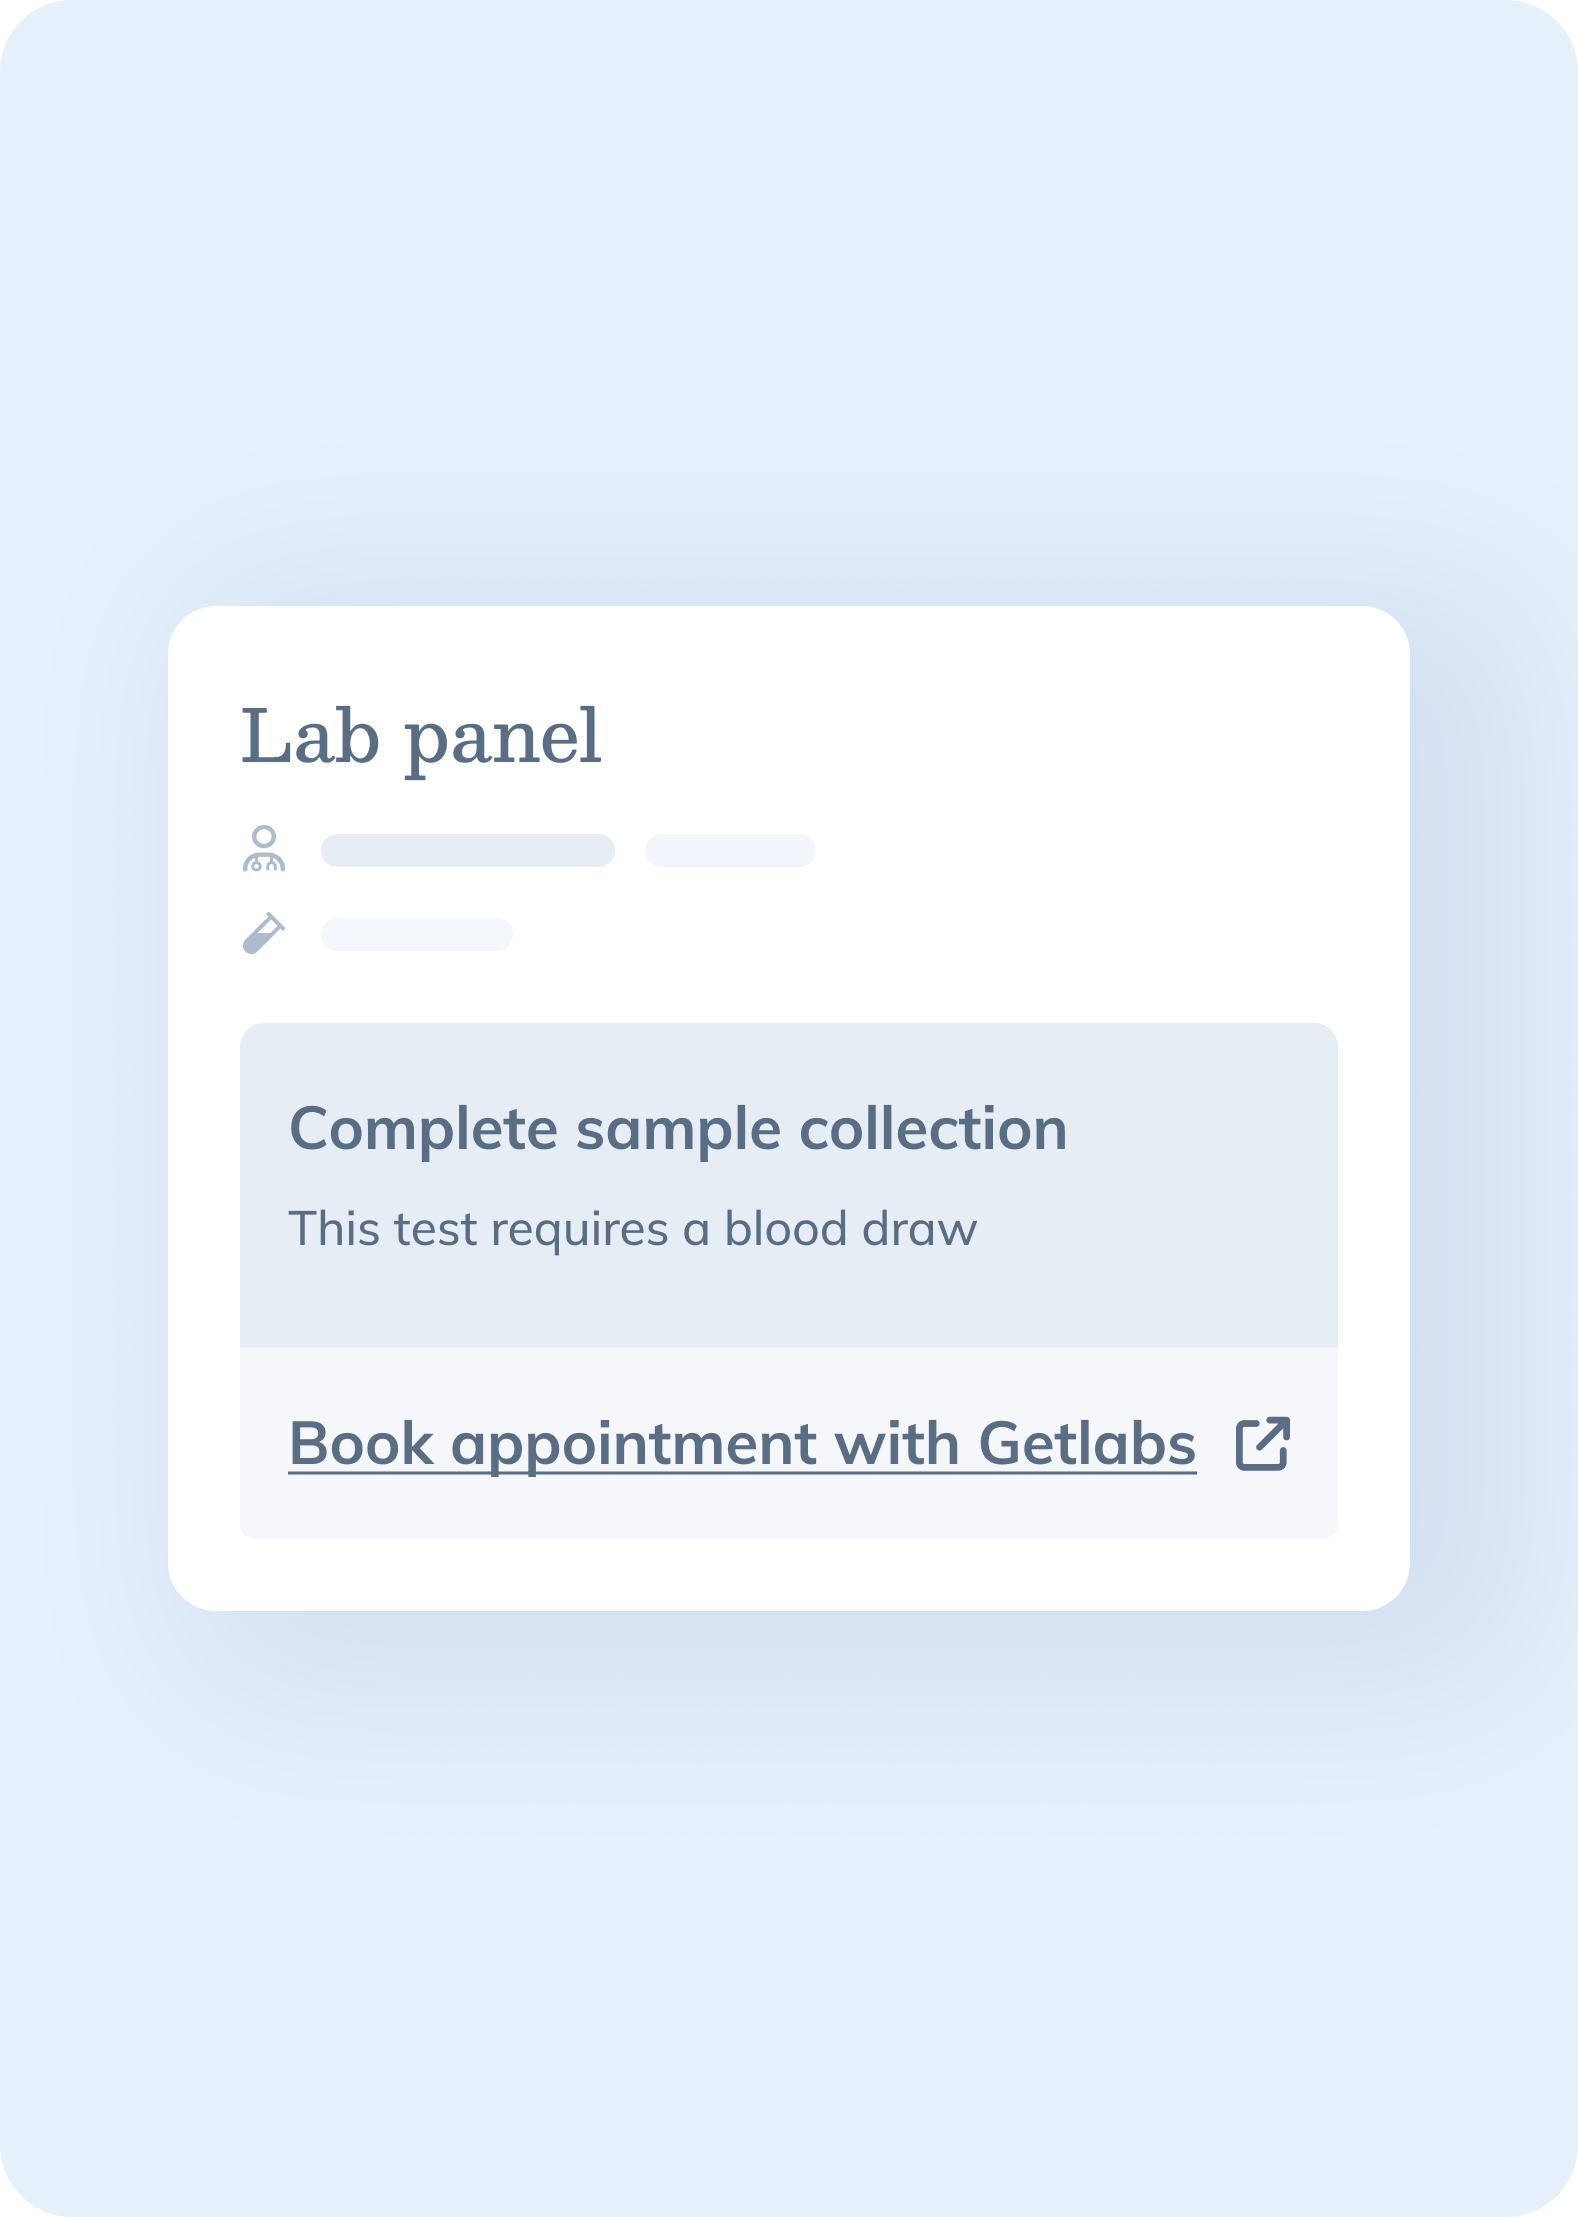Click the test tube sample icon
The image size is (1578, 2217).
pos(264,933)
